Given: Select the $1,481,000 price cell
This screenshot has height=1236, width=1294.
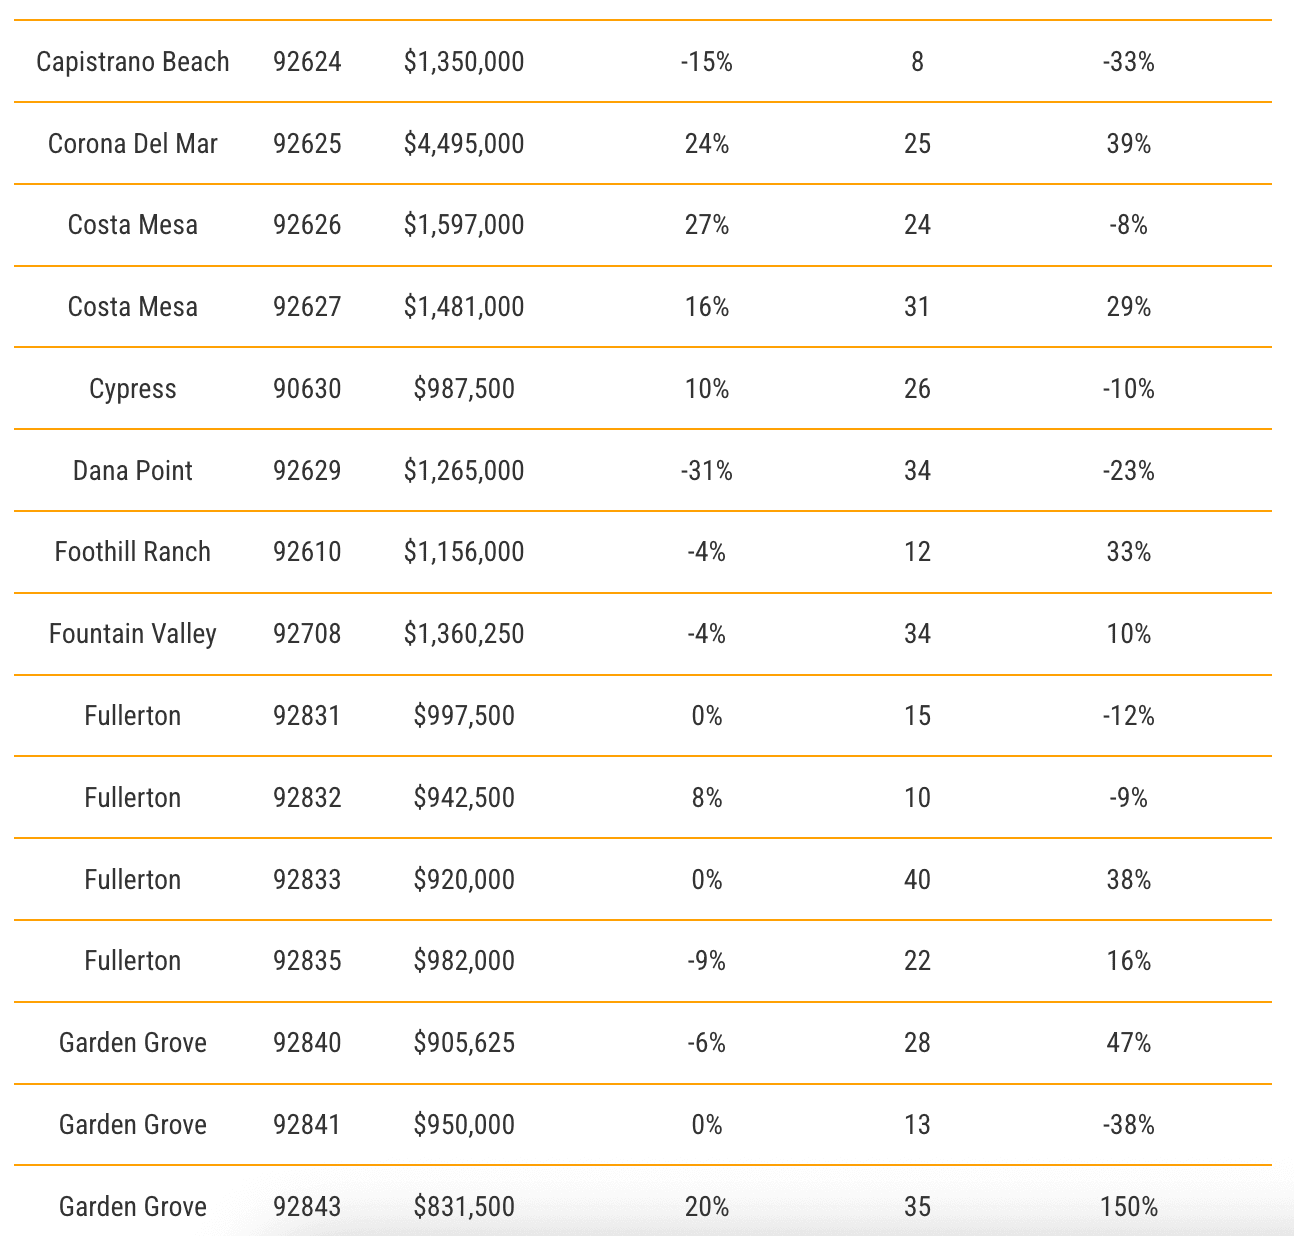Looking at the screenshot, I should (x=464, y=307).
